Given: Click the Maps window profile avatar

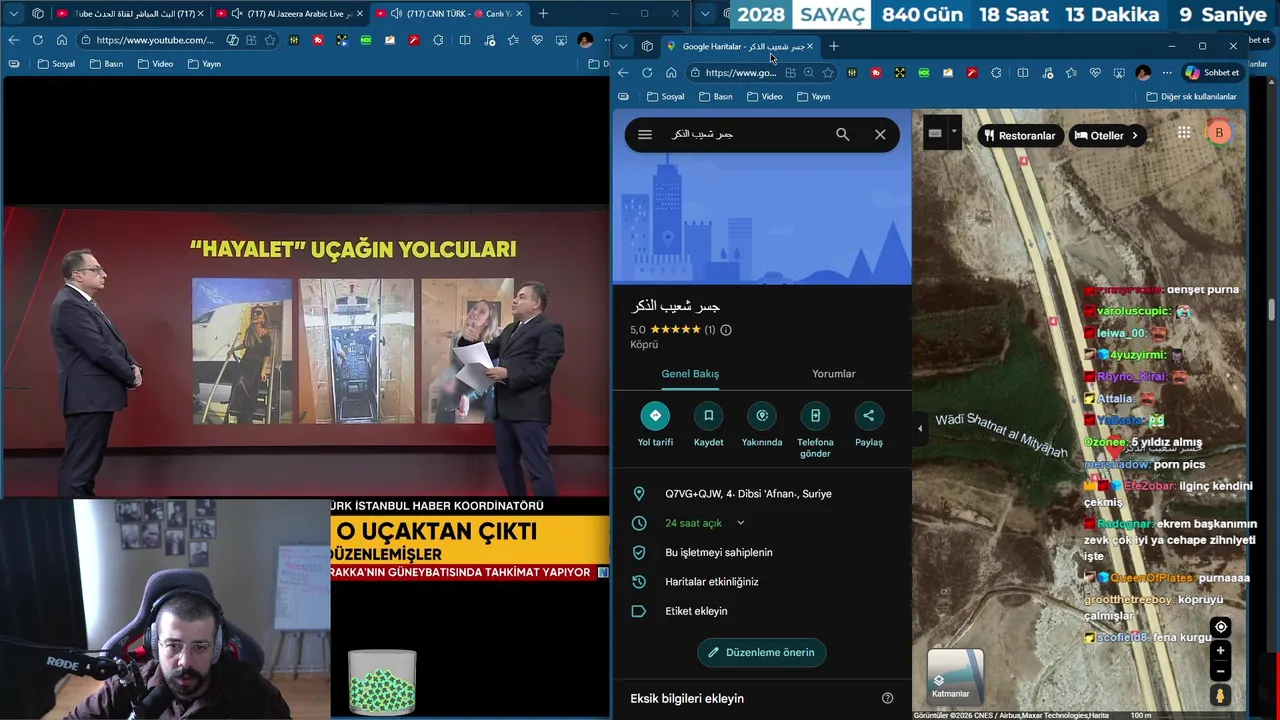Looking at the screenshot, I should click(x=1143, y=73).
